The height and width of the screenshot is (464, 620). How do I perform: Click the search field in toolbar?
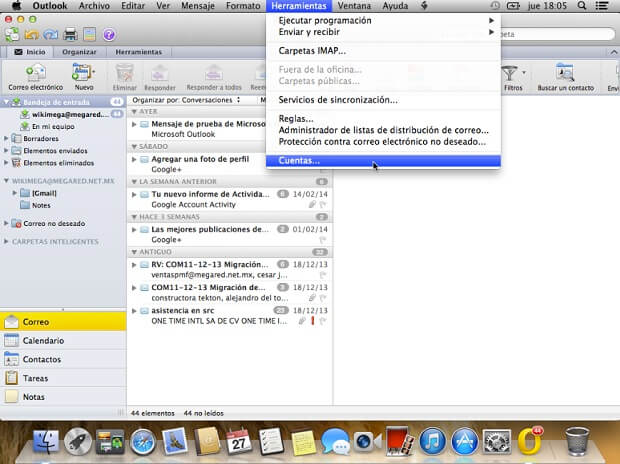click(558, 34)
